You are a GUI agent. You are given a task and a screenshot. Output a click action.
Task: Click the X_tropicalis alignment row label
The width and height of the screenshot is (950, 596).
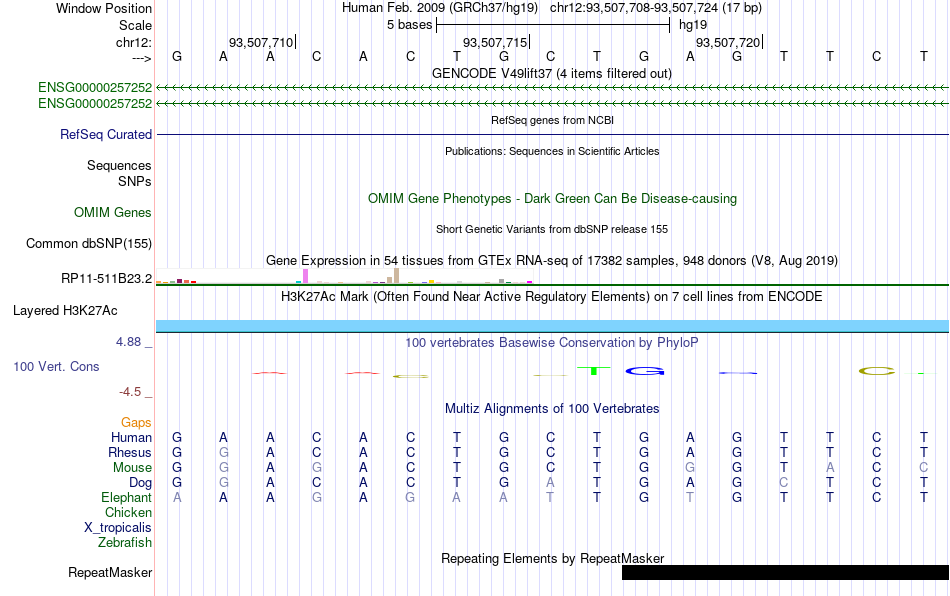click(118, 528)
